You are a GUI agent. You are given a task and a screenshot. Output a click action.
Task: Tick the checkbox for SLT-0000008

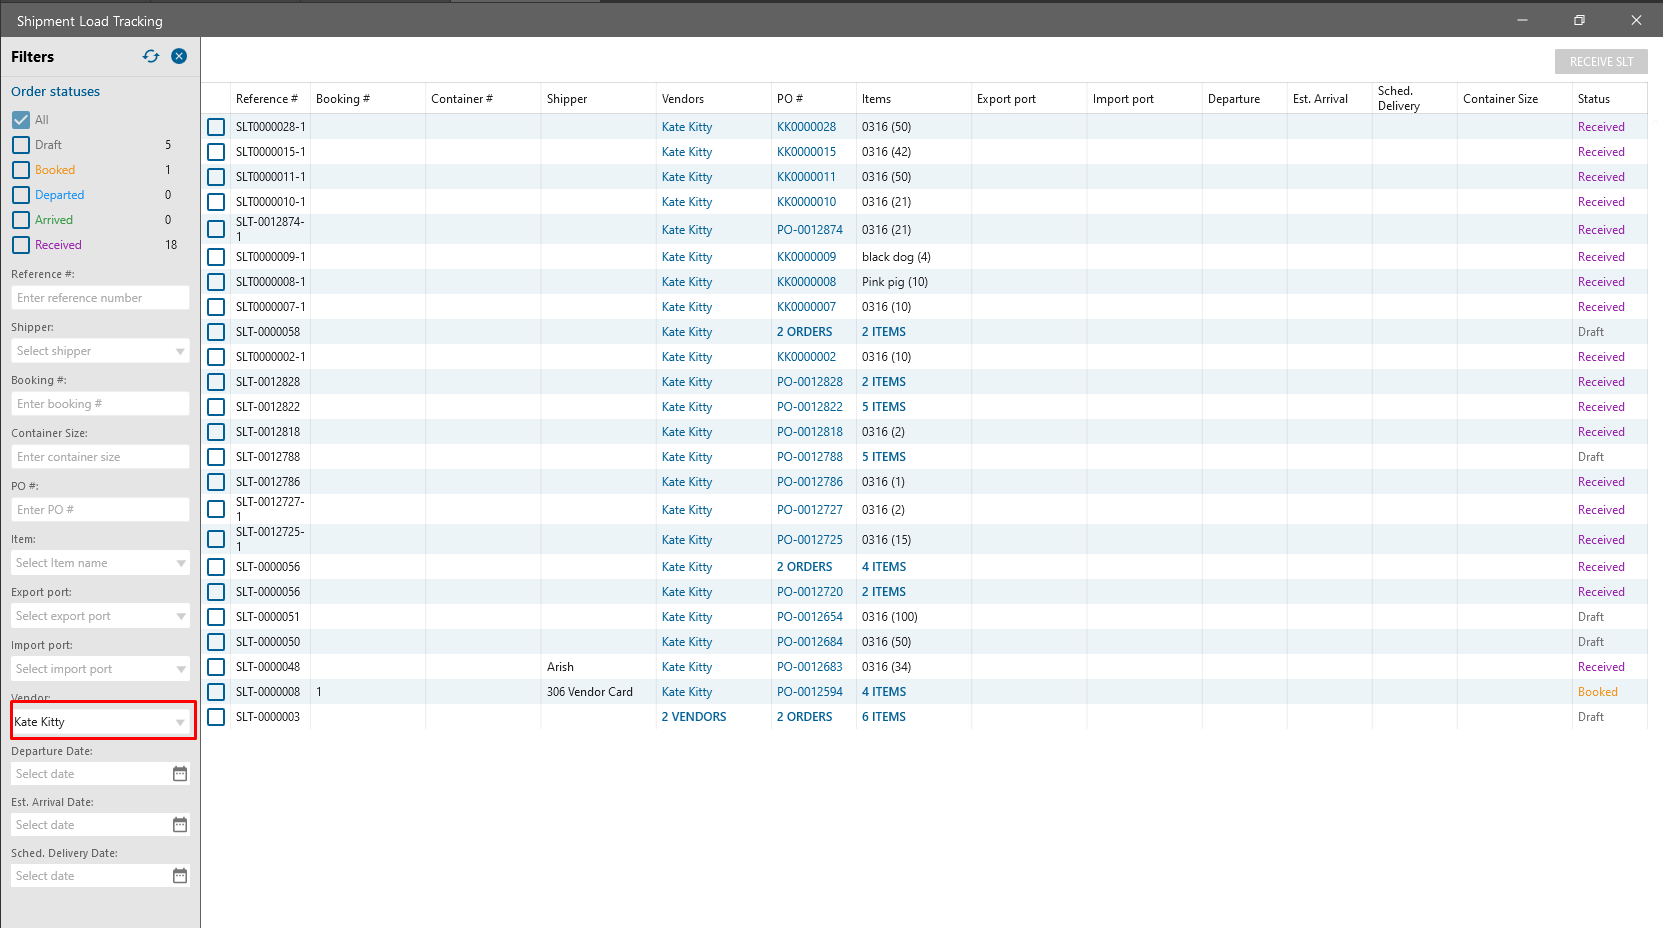coord(216,692)
